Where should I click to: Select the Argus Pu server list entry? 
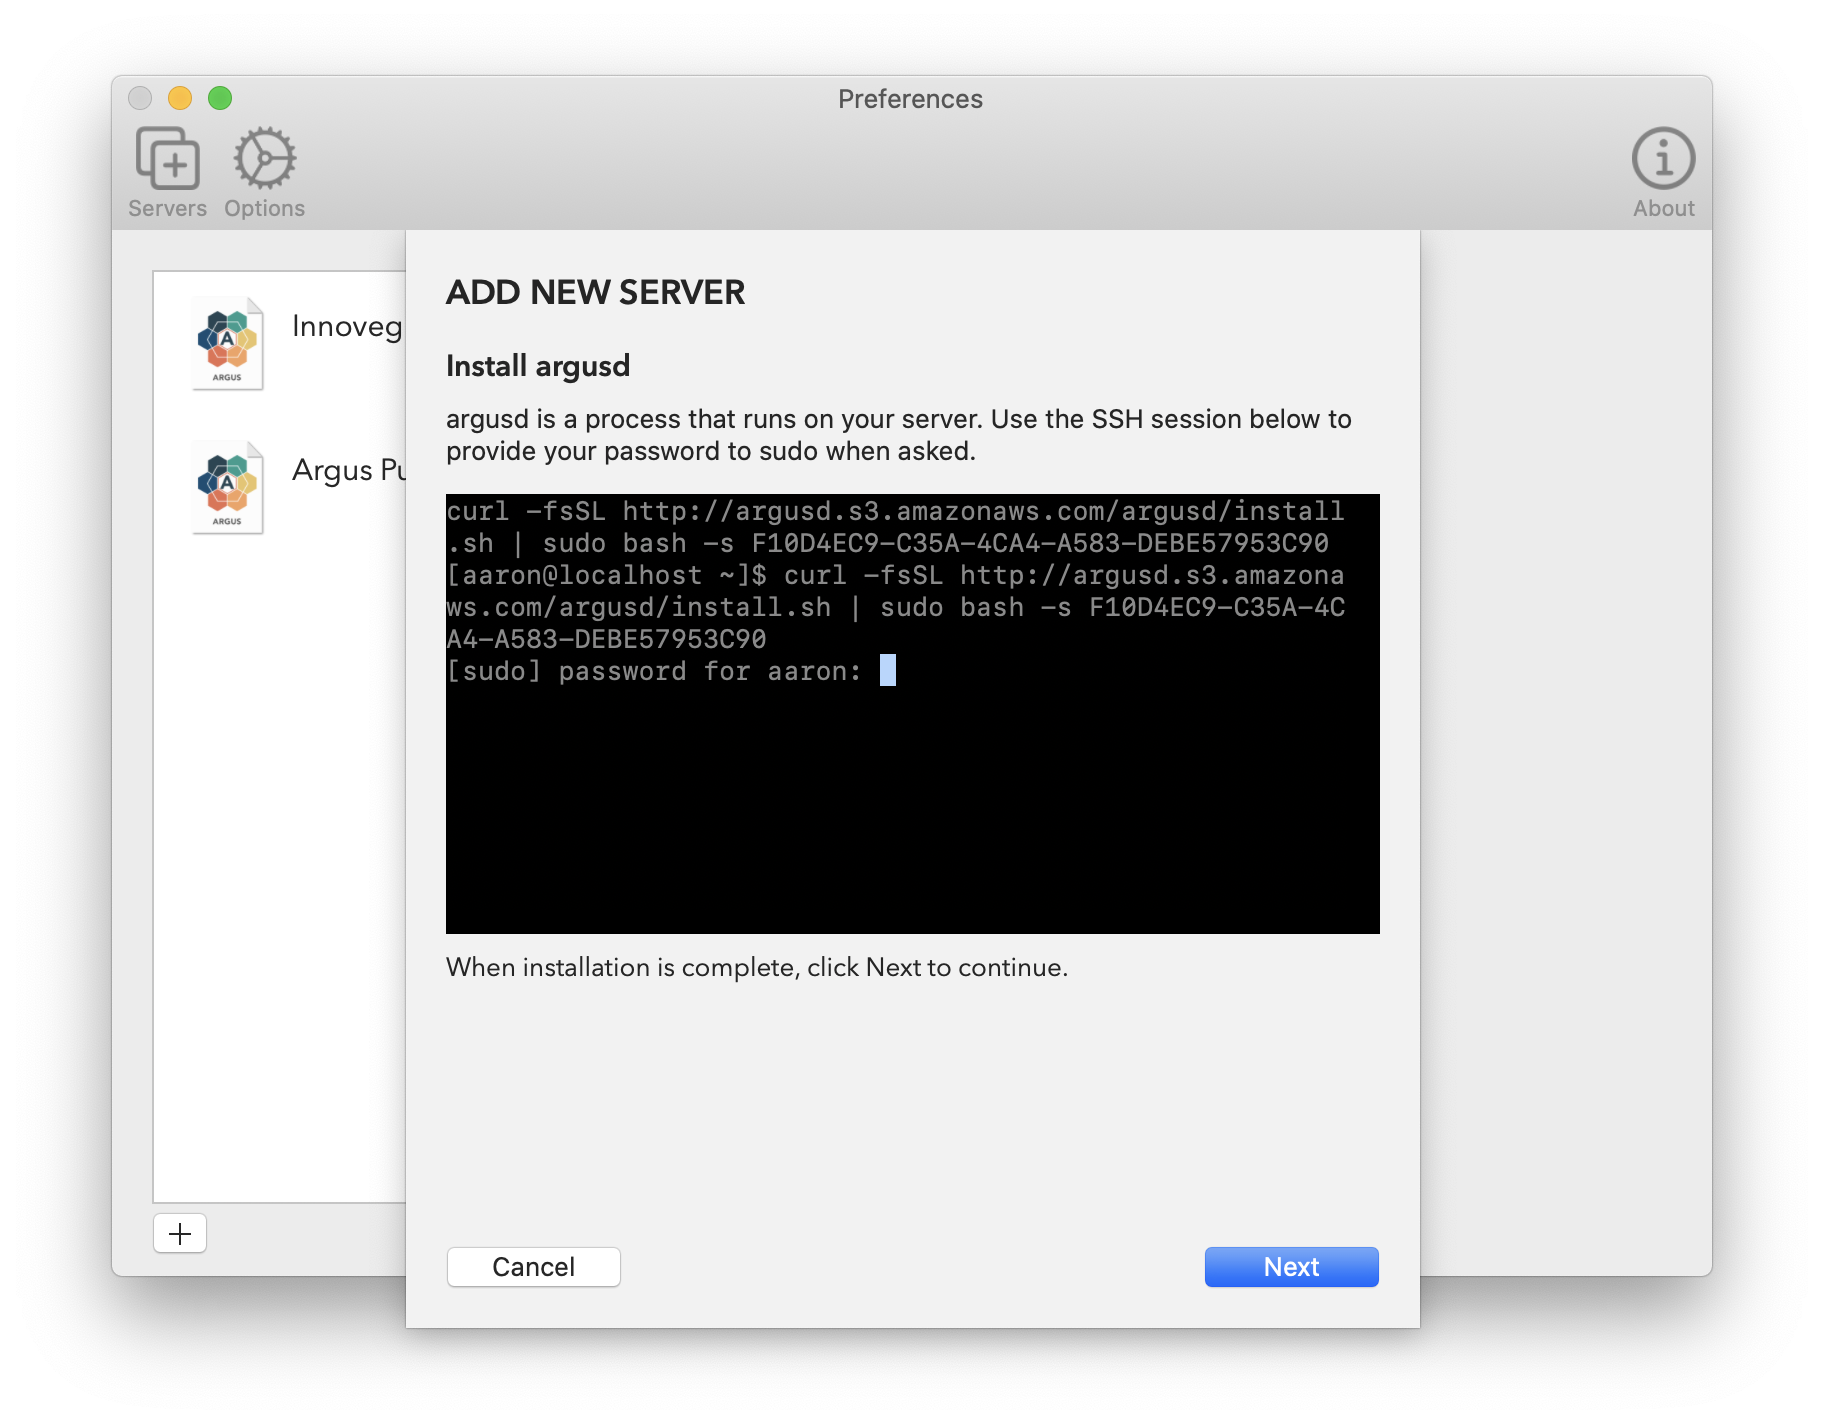pyautogui.click(x=280, y=487)
